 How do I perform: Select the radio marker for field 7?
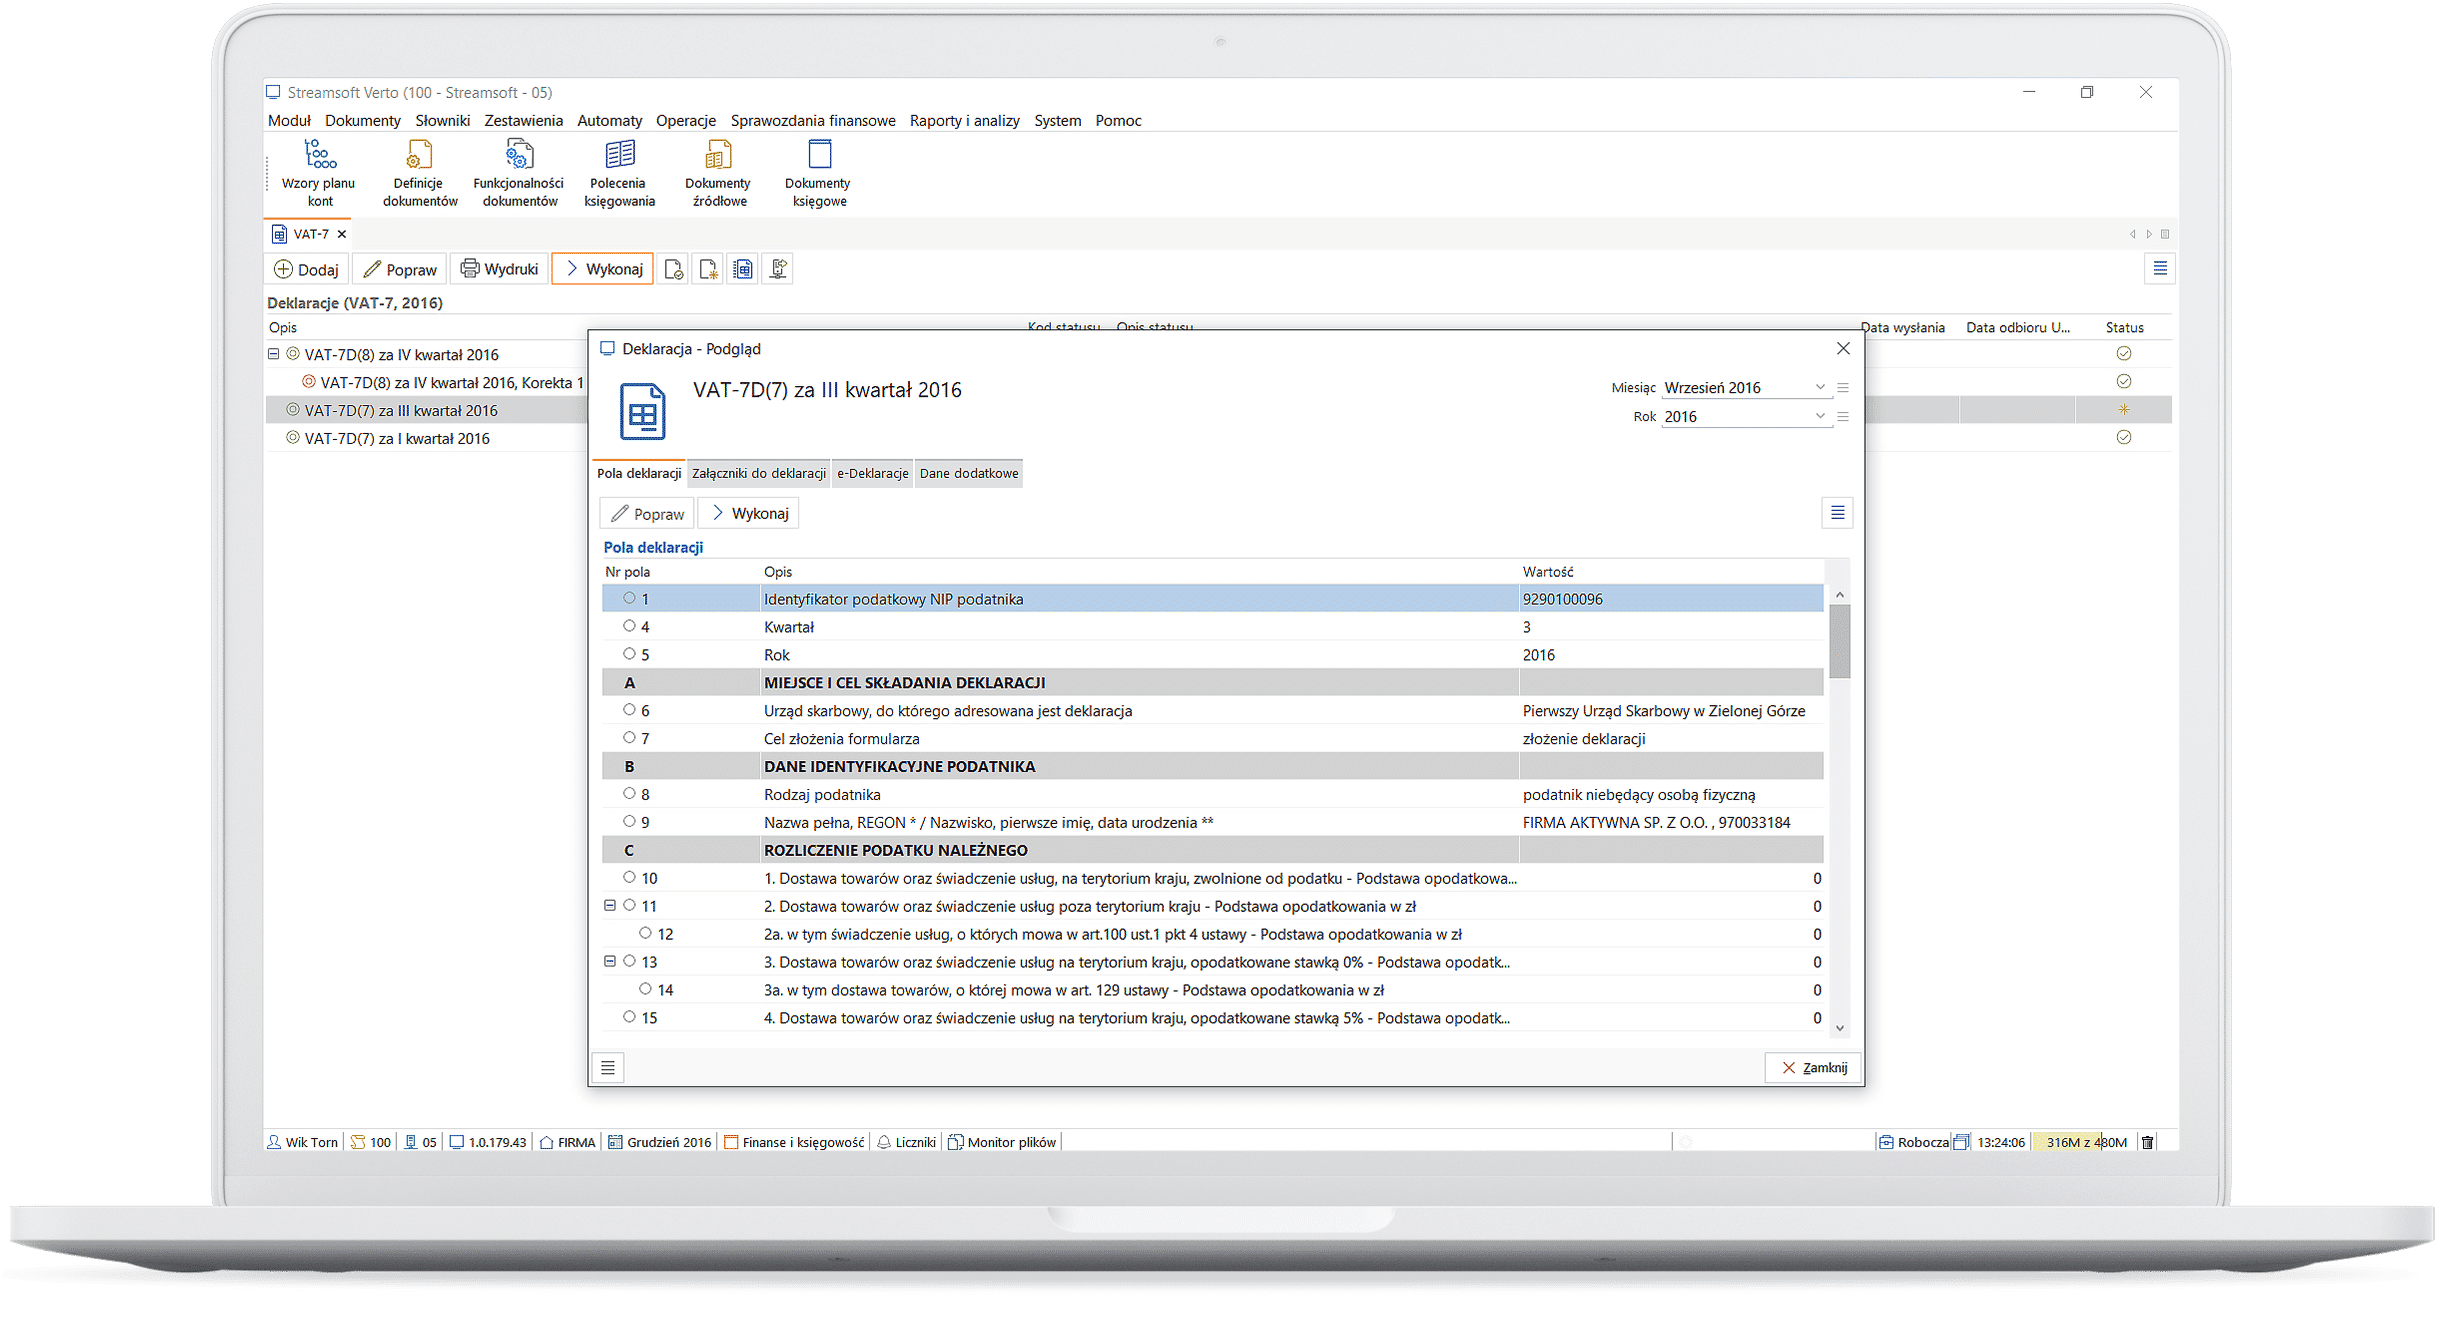tap(629, 738)
